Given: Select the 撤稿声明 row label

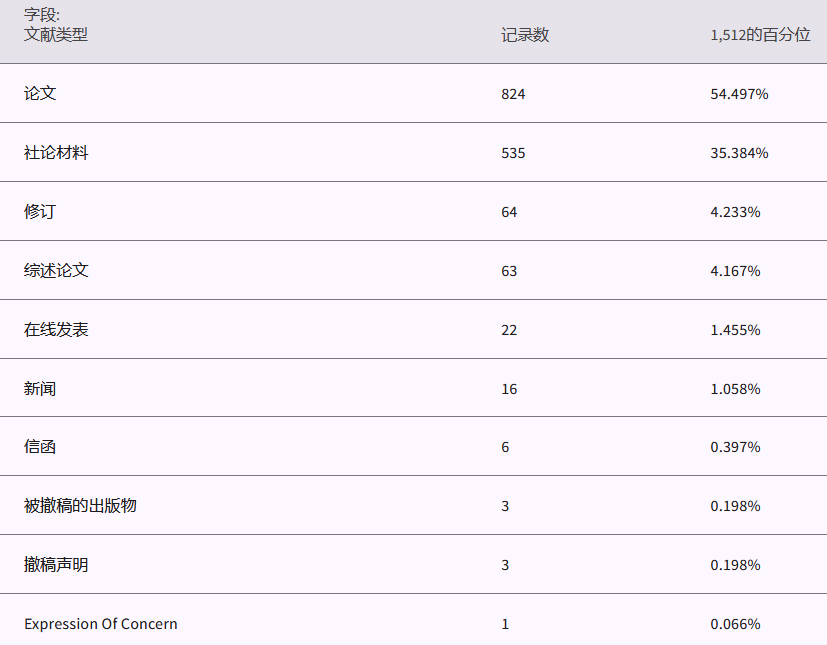Looking at the screenshot, I should tap(56, 565).
